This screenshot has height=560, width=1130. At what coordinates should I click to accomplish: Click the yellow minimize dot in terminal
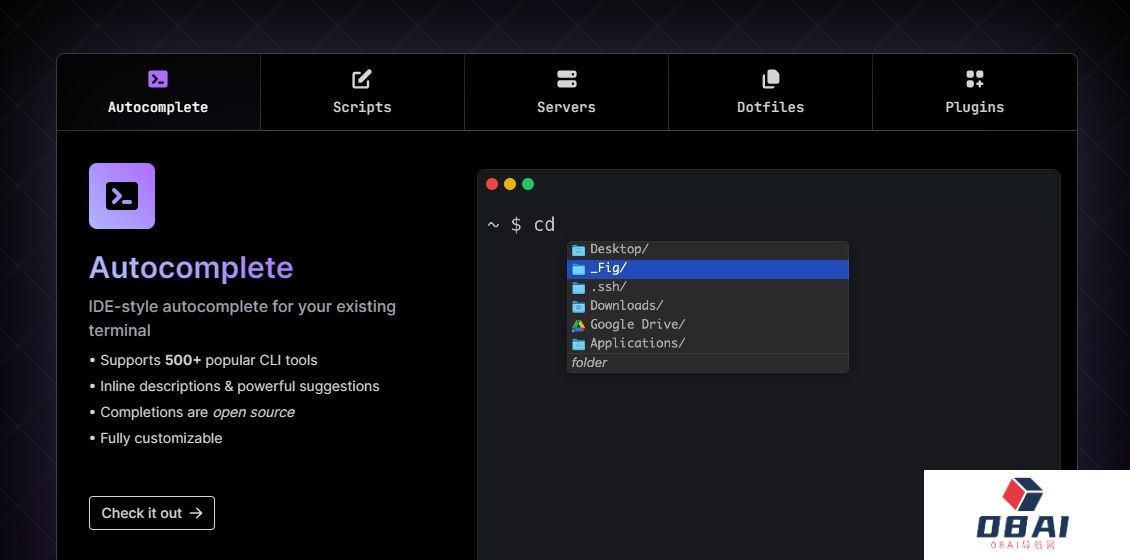click(510, 184)
